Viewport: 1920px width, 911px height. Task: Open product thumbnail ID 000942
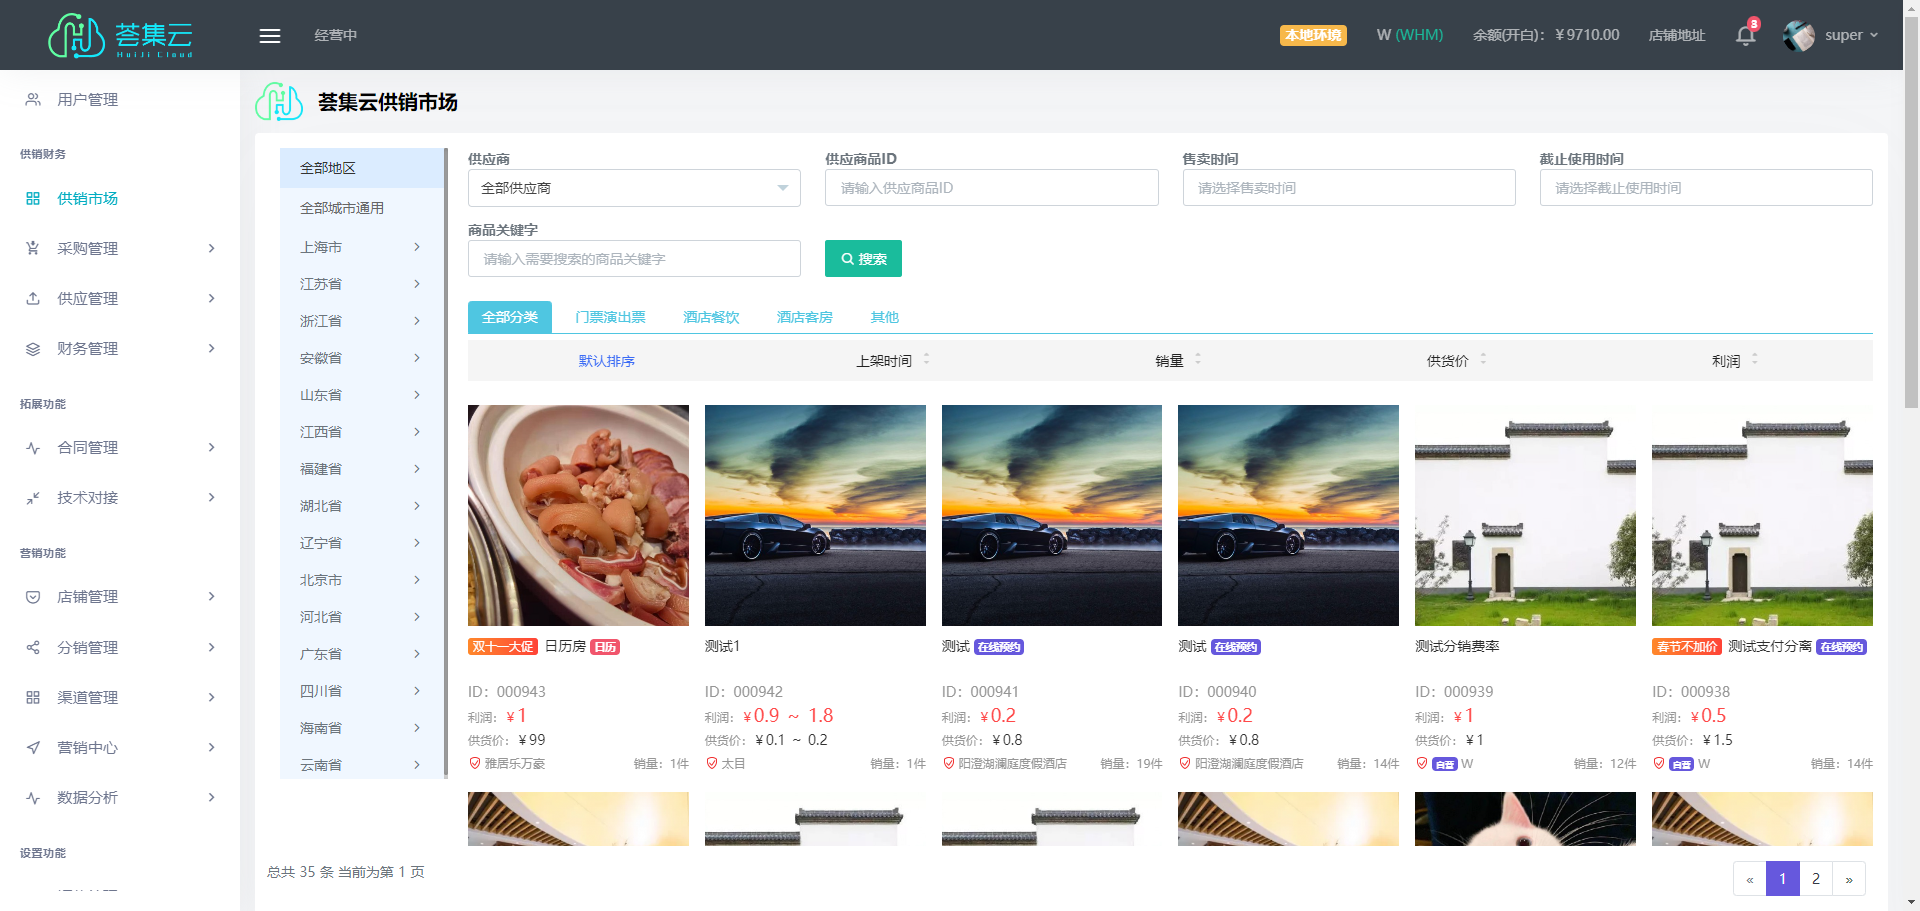pos(815,515)
